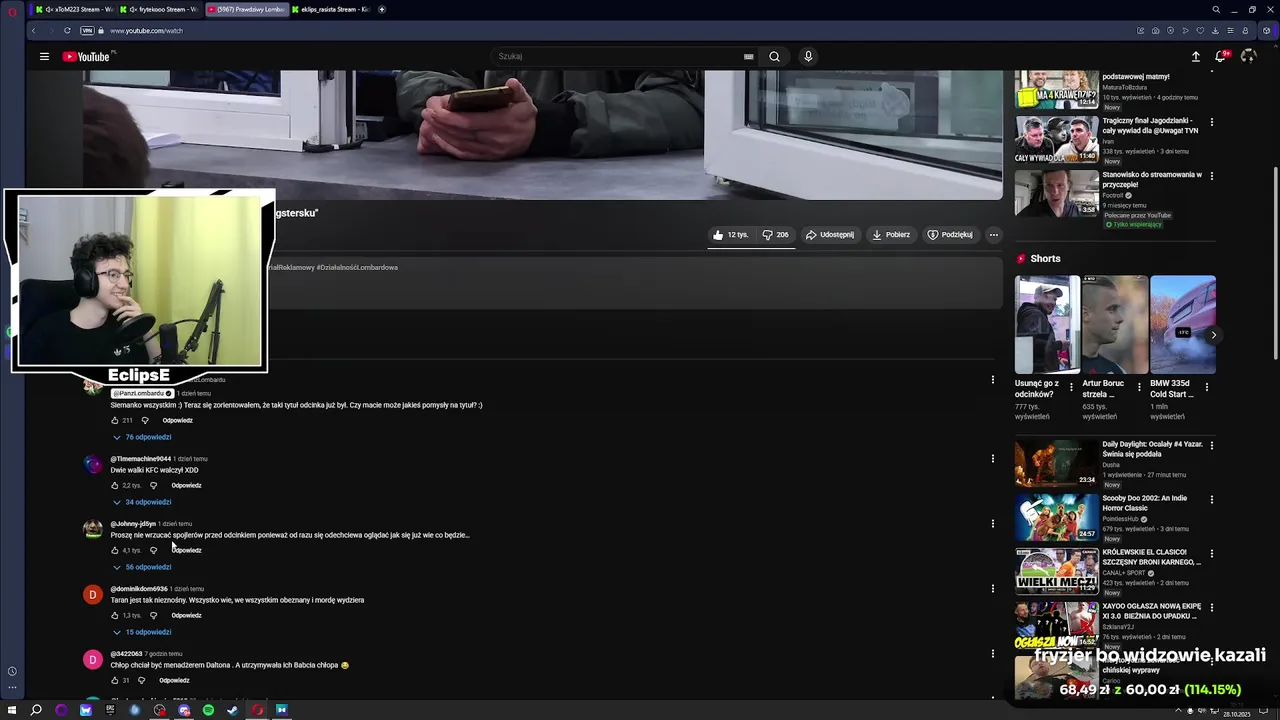Open Steam from the taskbar

(232, 710)
